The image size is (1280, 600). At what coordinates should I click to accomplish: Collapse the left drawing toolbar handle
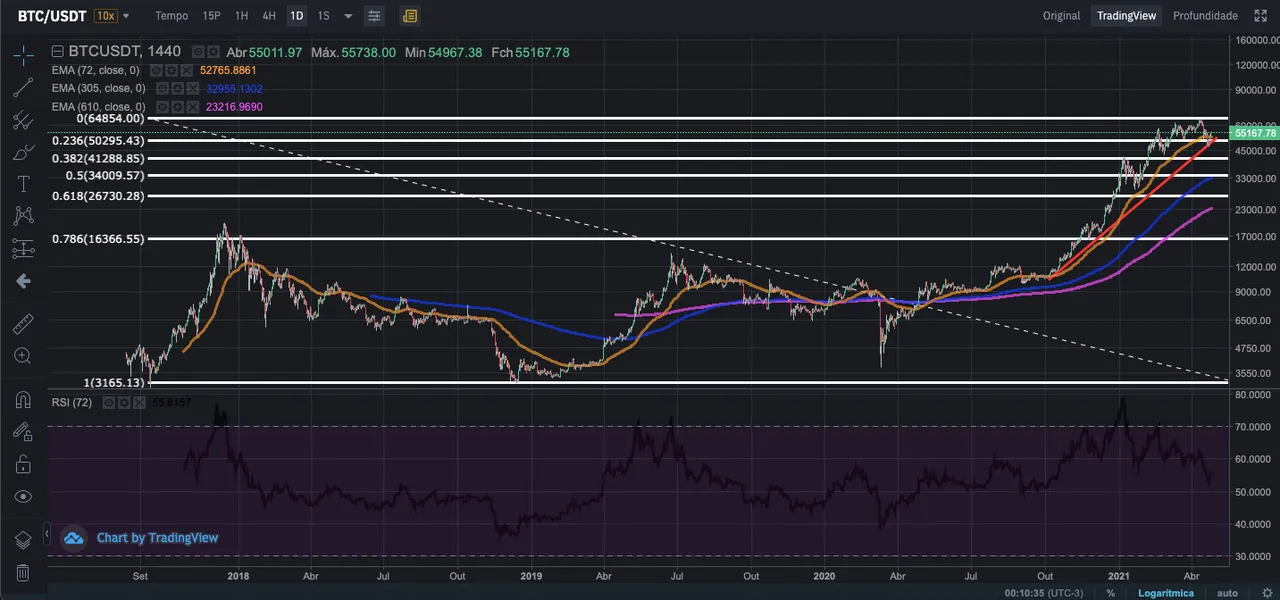point(45,535)
